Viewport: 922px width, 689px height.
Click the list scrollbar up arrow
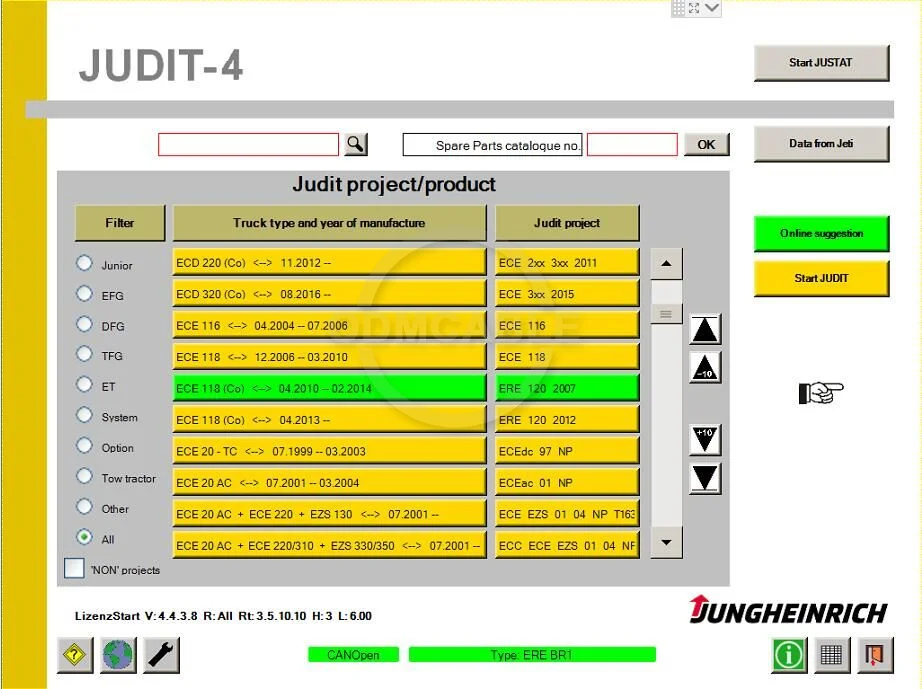pos(666,264)
